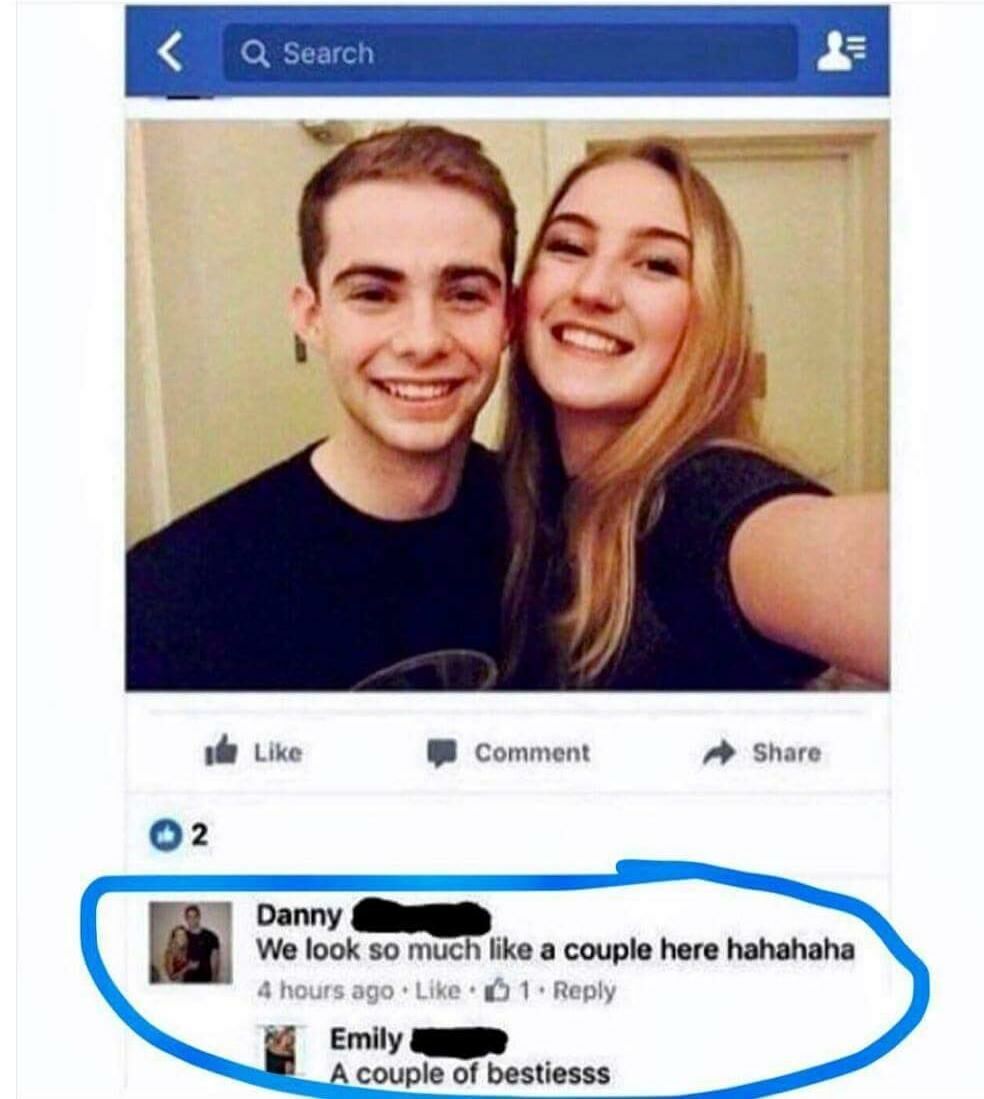
Task: Open the blue reaction count badge
Action: click(x=165, y=835)
